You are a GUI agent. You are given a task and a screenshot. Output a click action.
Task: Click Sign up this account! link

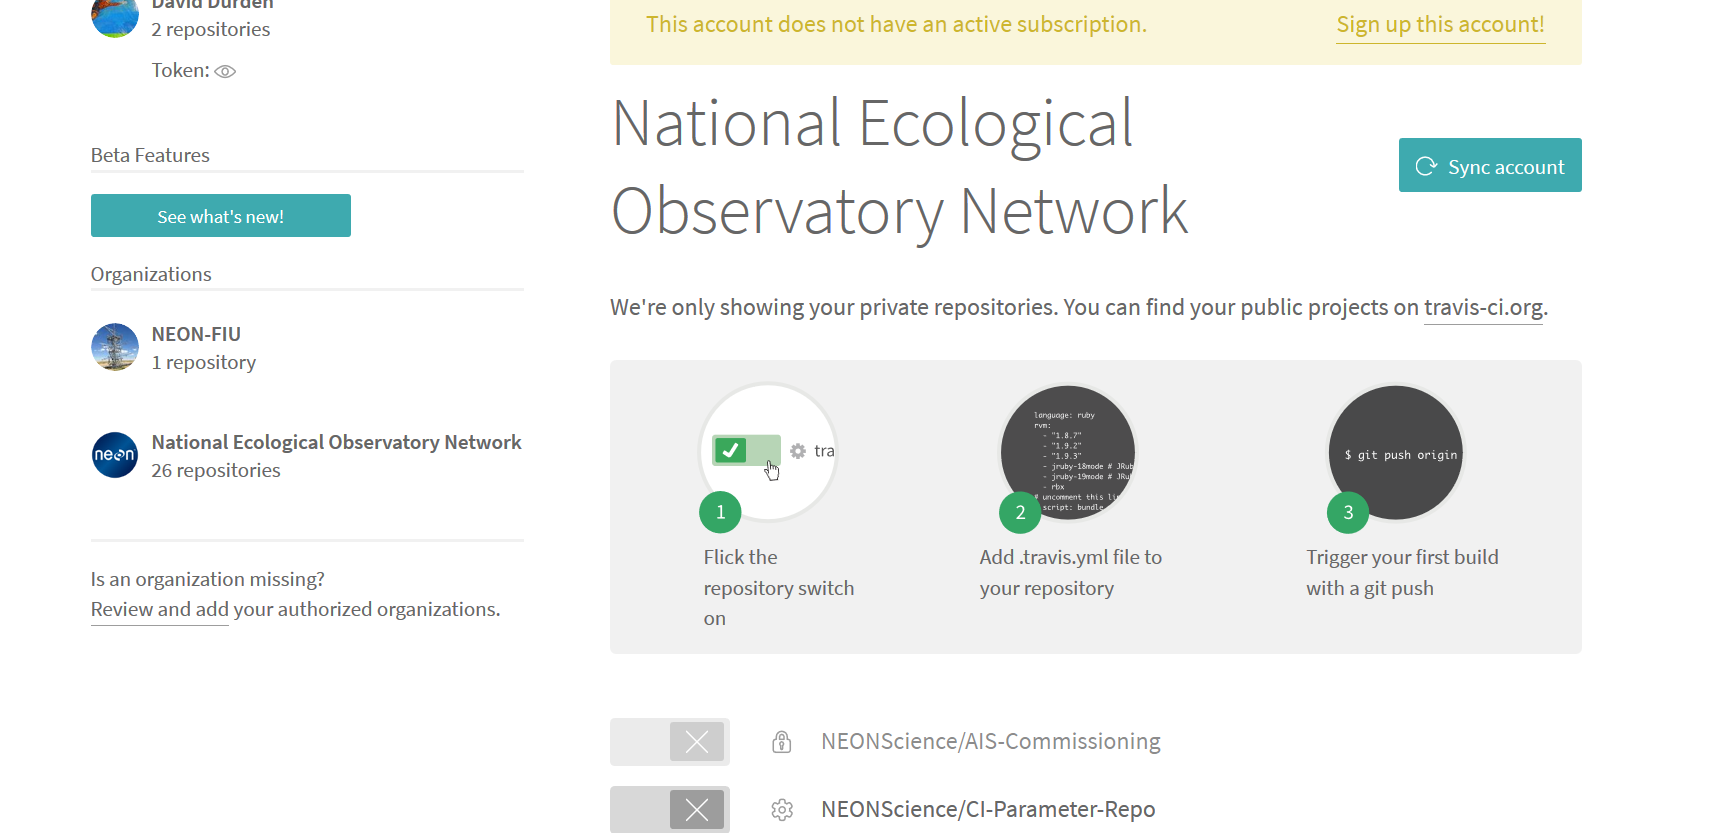point(1440,24)
